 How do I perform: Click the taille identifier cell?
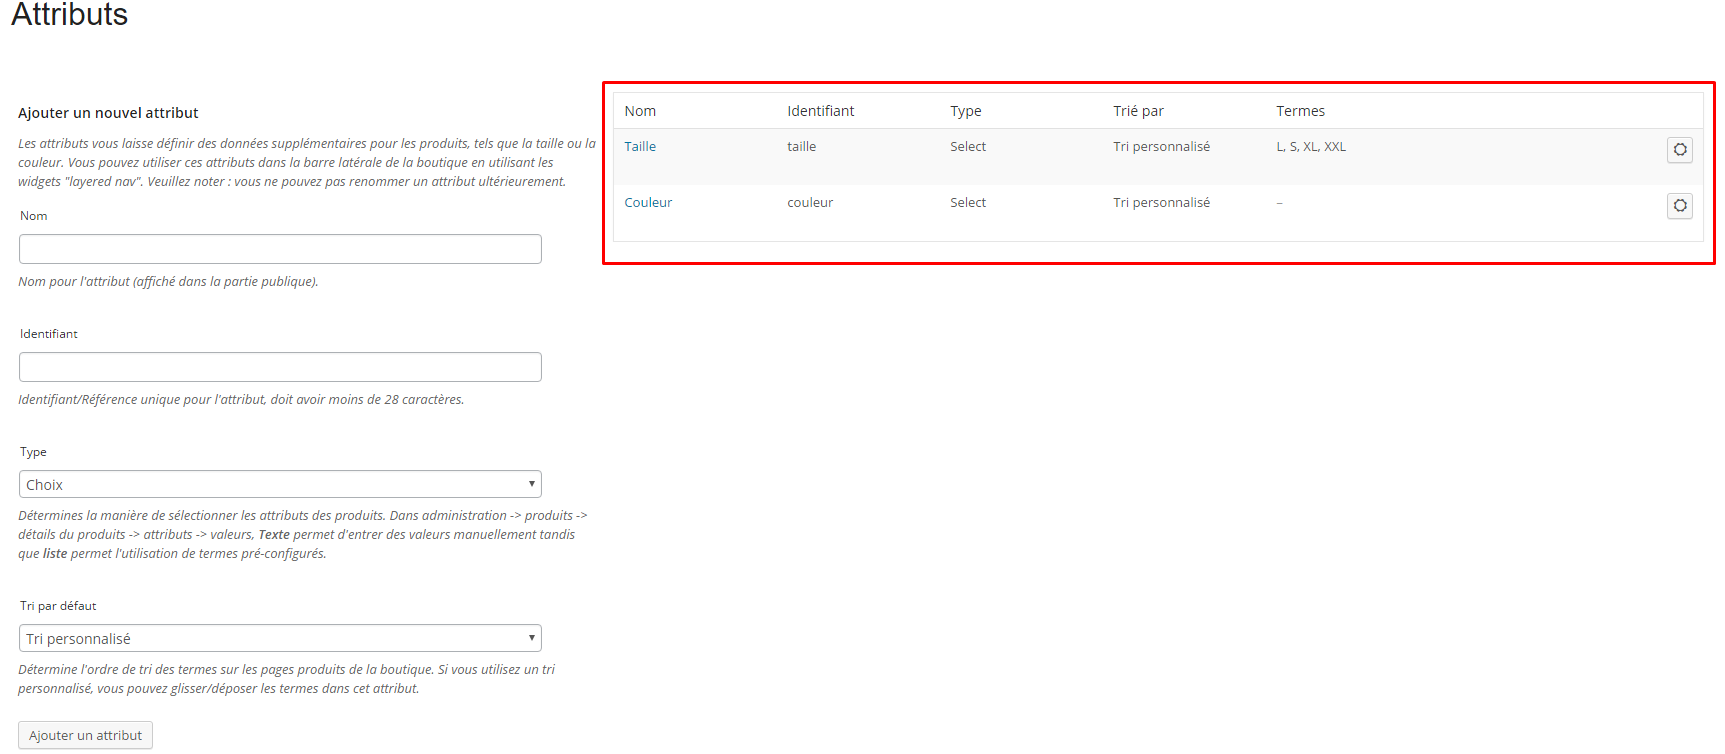click(802, 147)
